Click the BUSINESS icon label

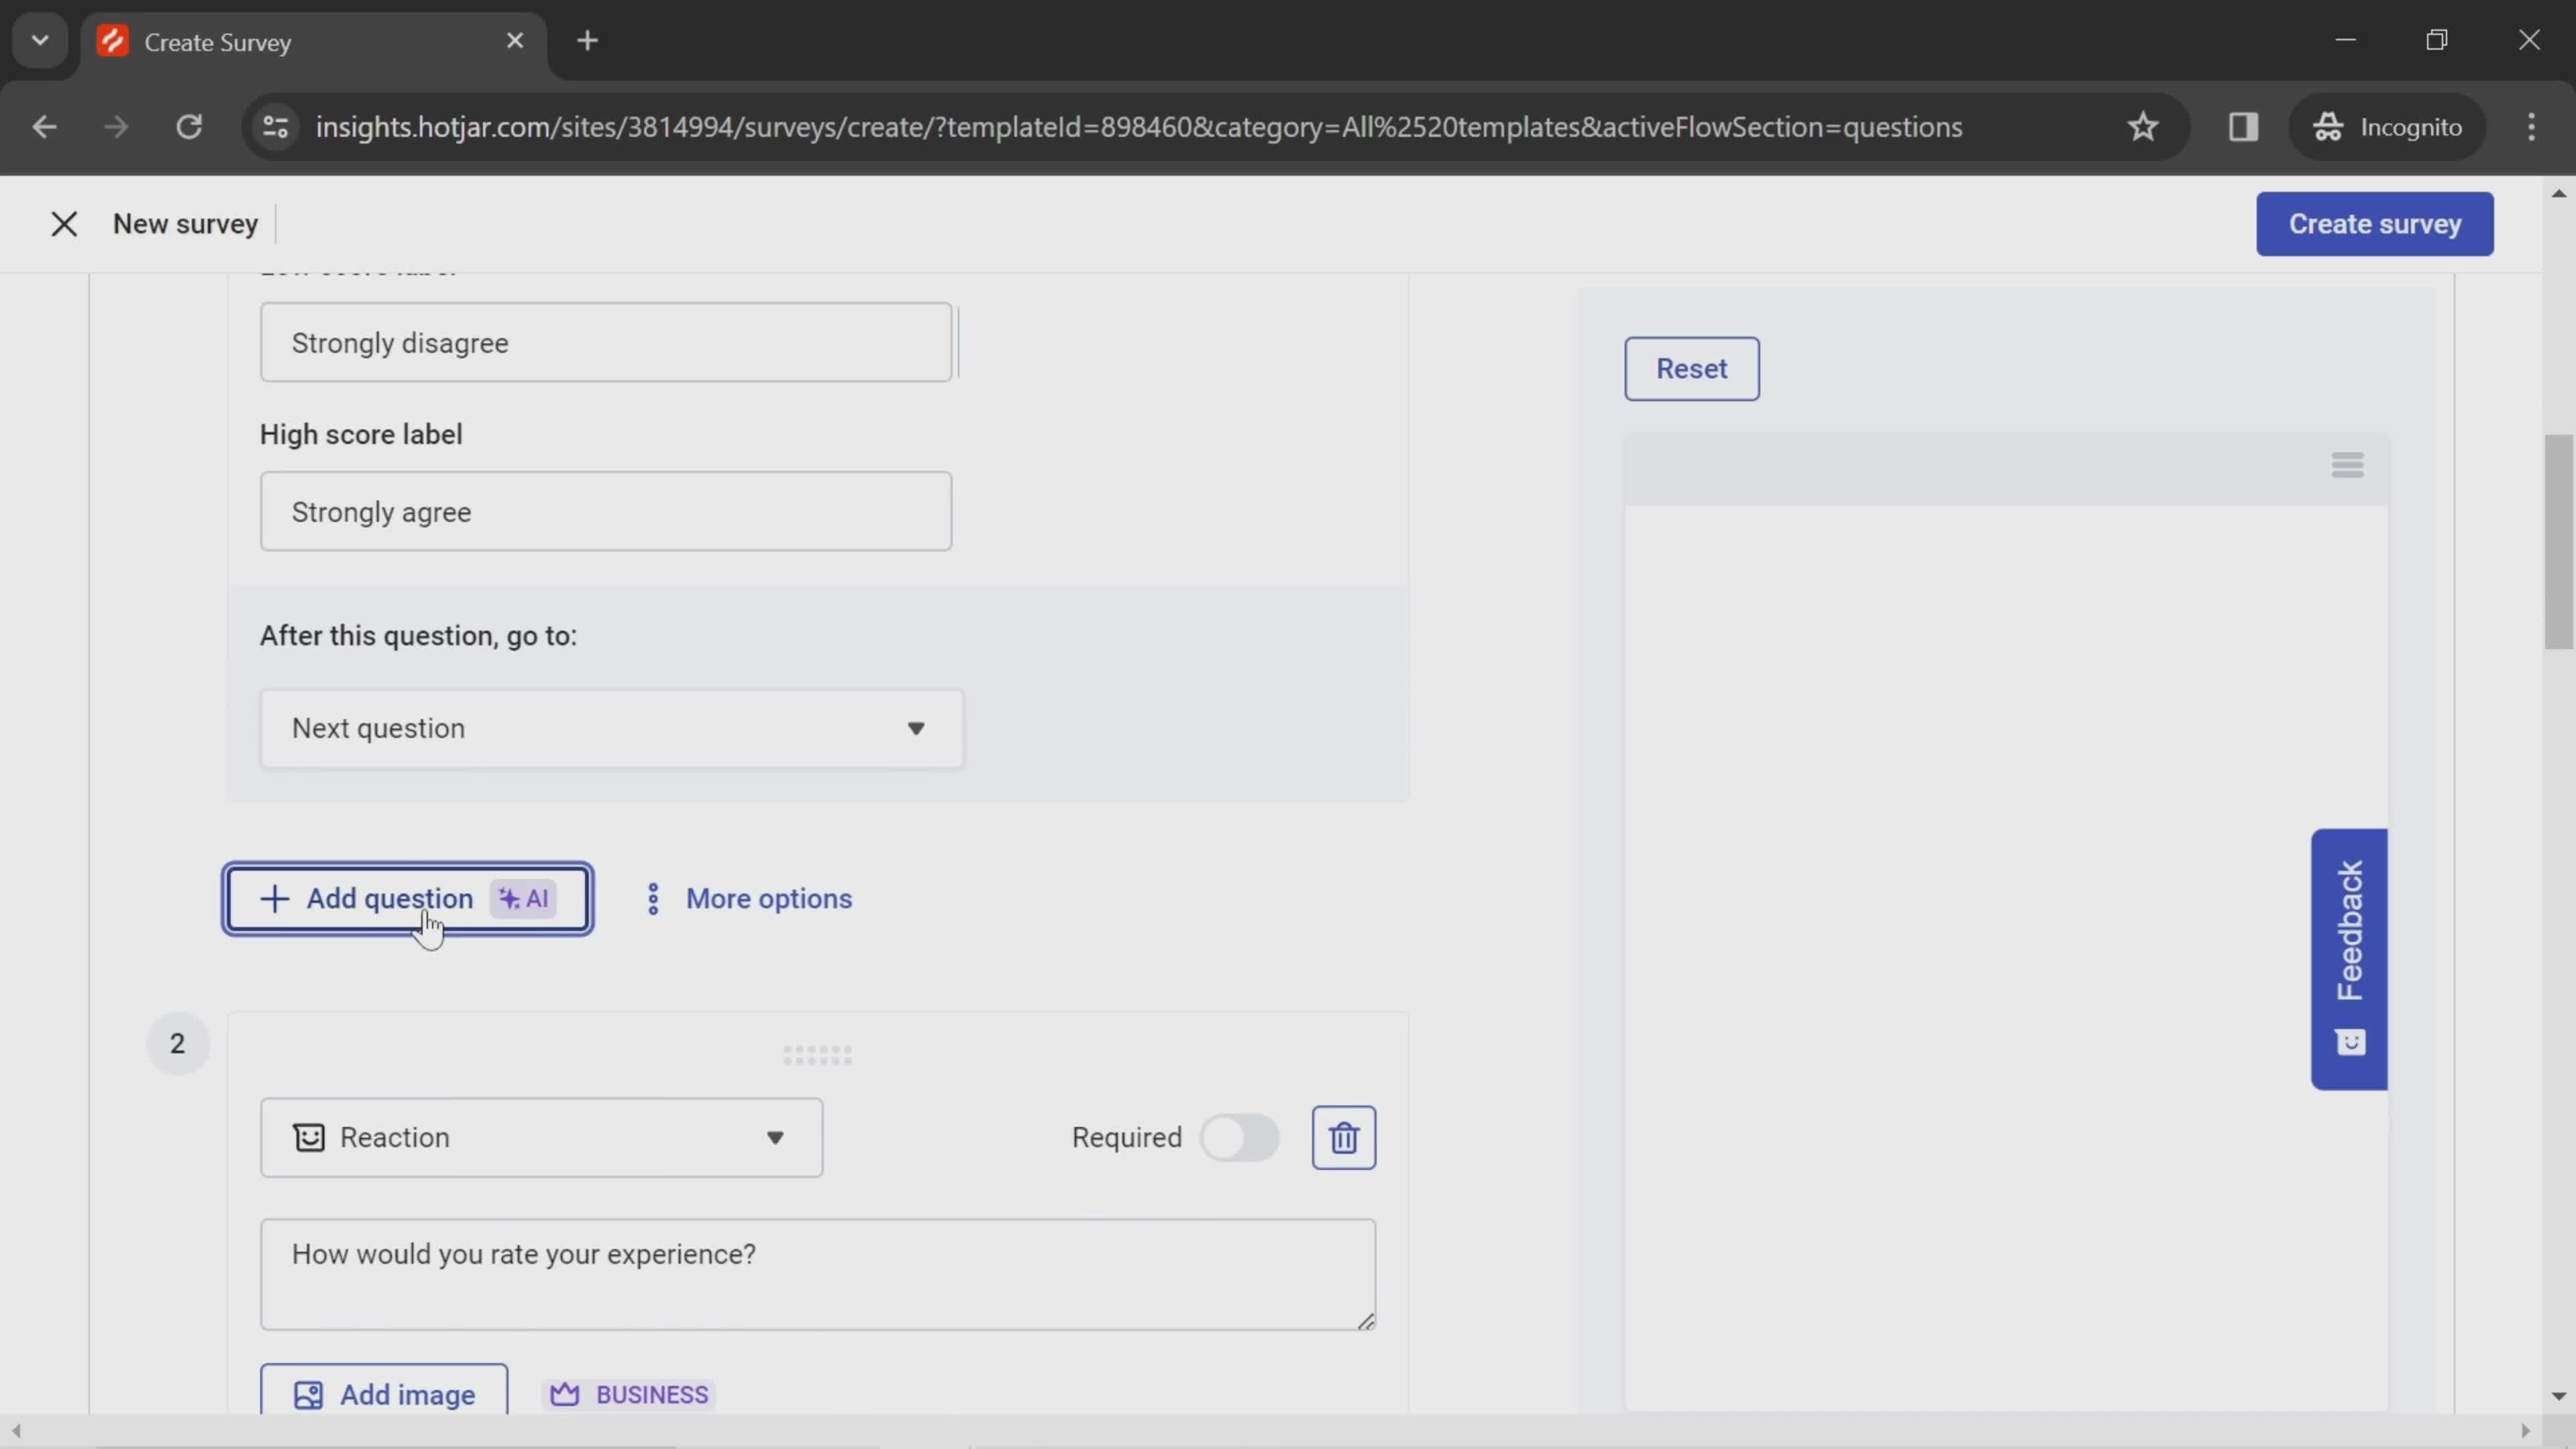tap(630, 1394)
